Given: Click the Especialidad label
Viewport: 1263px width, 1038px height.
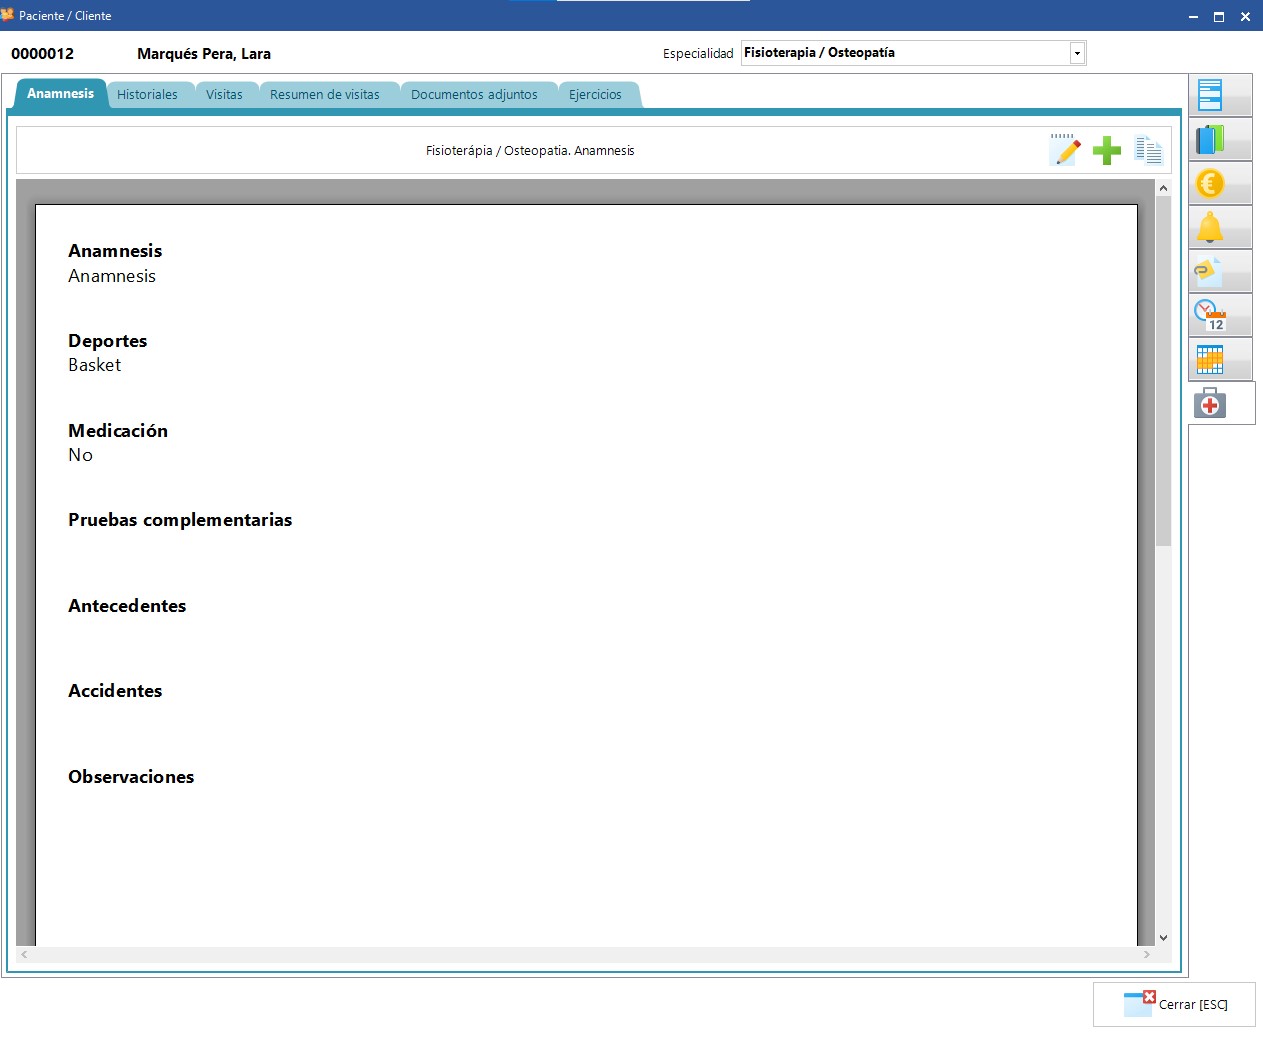Looking at the screenshot, I should (698, 54).
